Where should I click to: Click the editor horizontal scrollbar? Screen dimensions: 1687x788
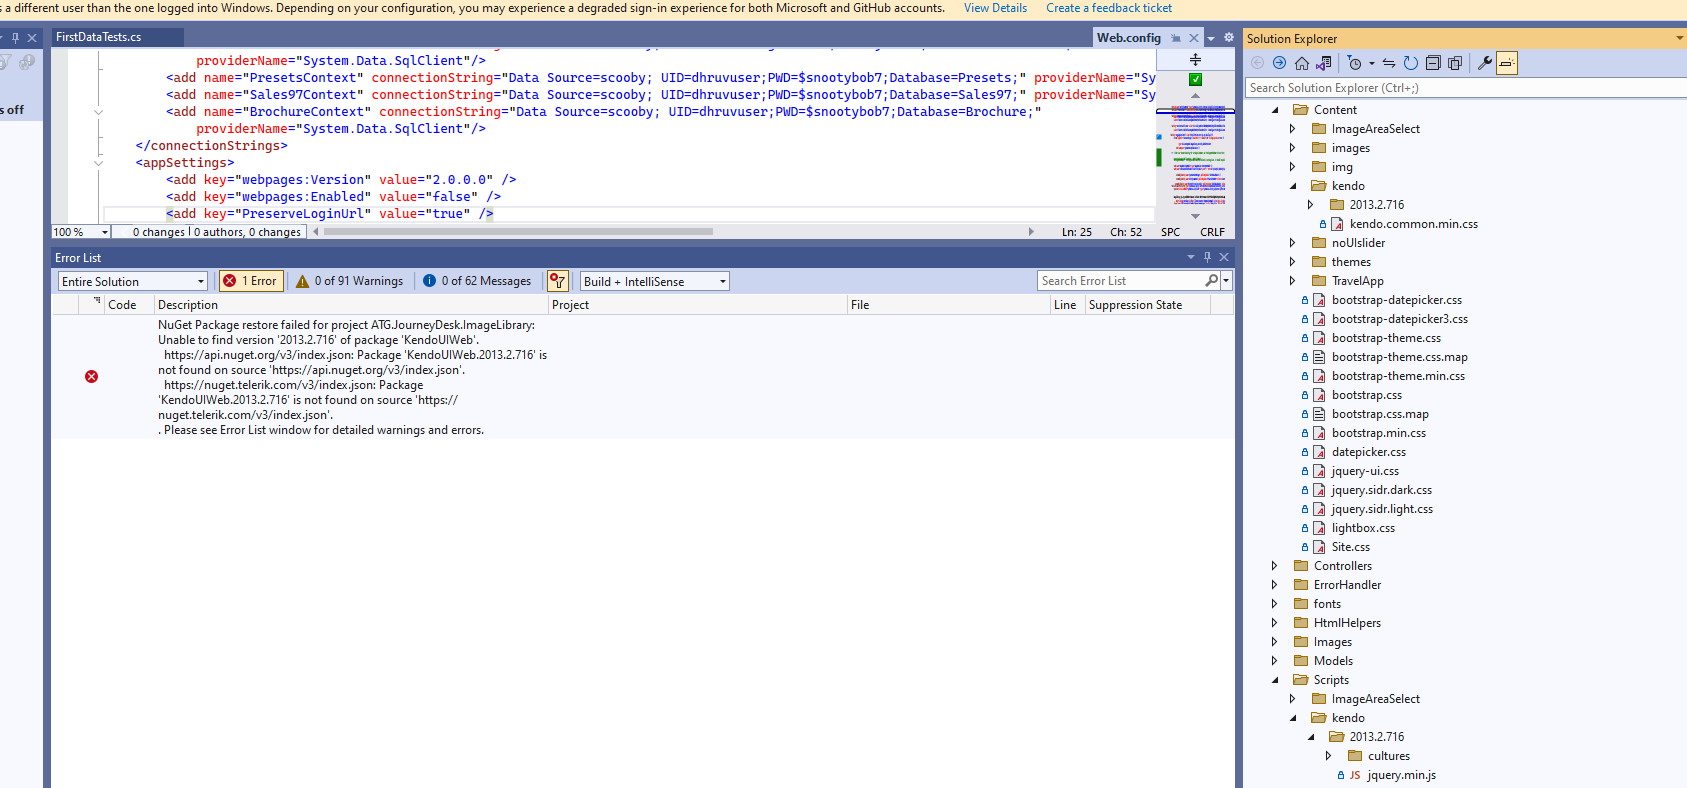point(518,231)
